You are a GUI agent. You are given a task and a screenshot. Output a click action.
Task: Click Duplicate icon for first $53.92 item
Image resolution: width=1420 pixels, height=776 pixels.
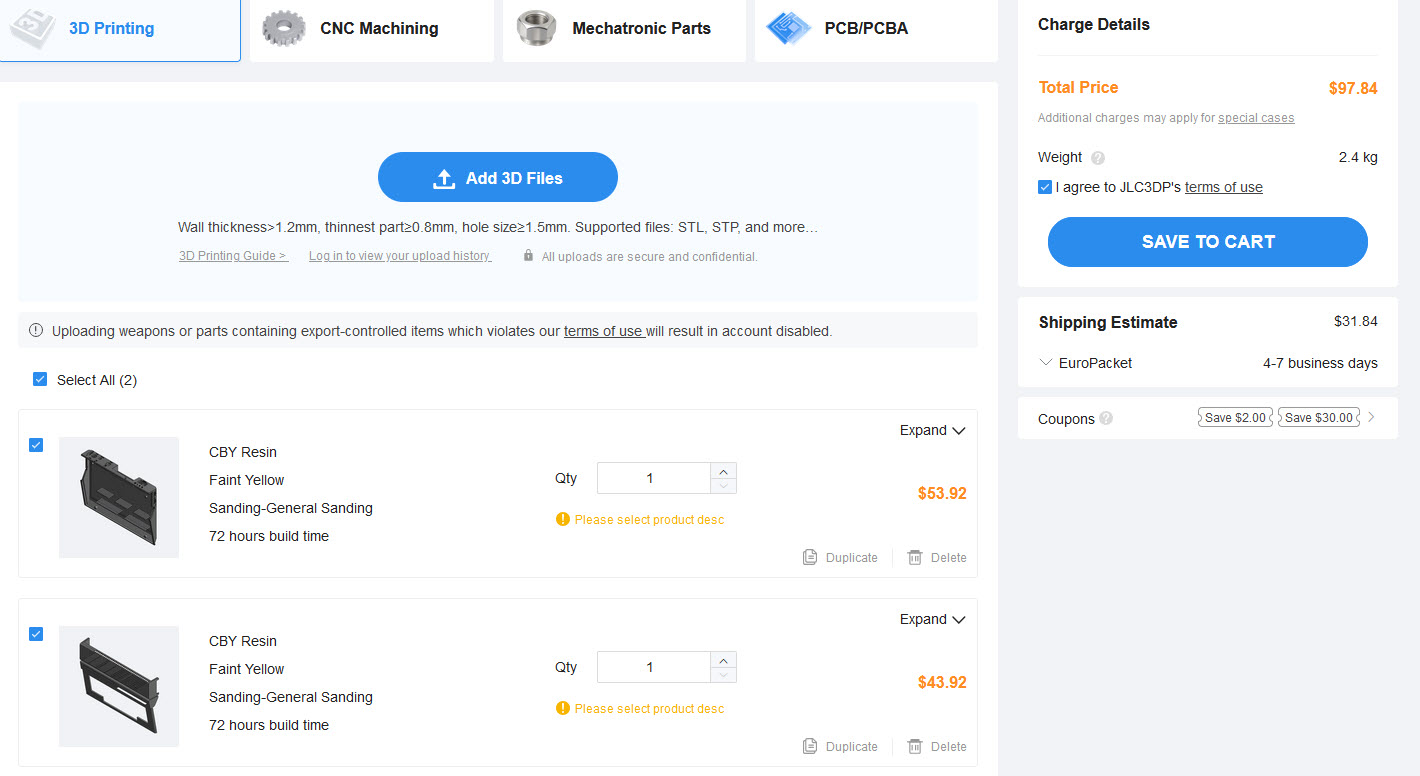[x=810, y=557]
